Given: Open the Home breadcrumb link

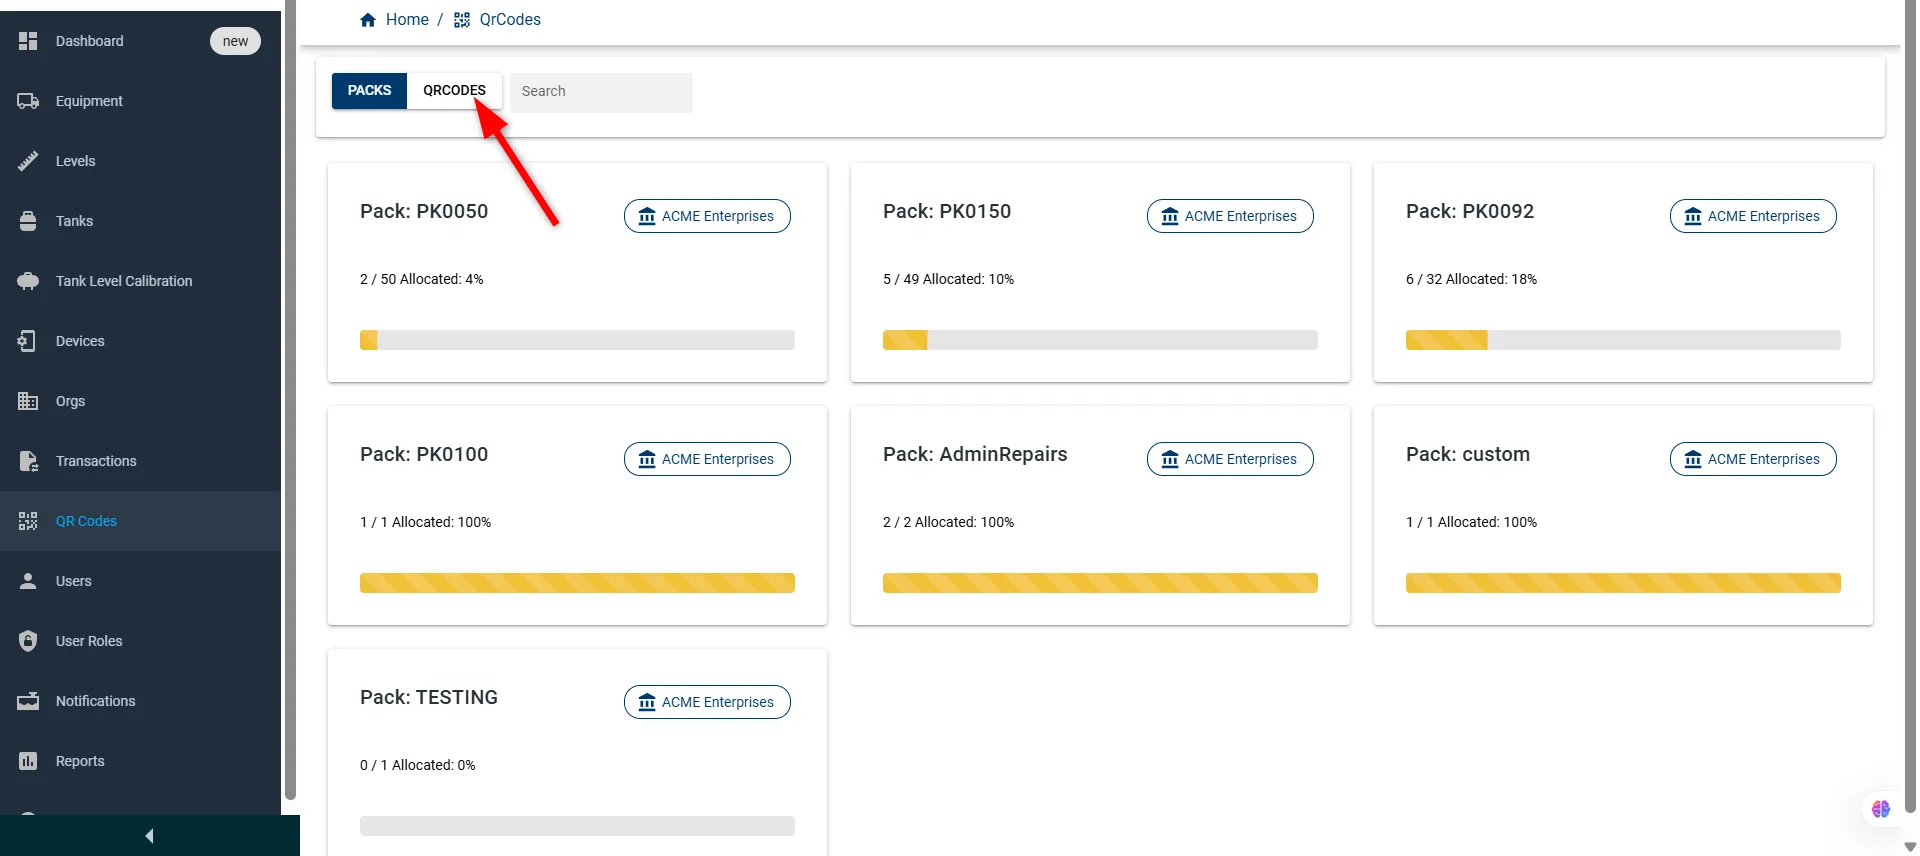Looking at the screenshot, I should (407, 20).
